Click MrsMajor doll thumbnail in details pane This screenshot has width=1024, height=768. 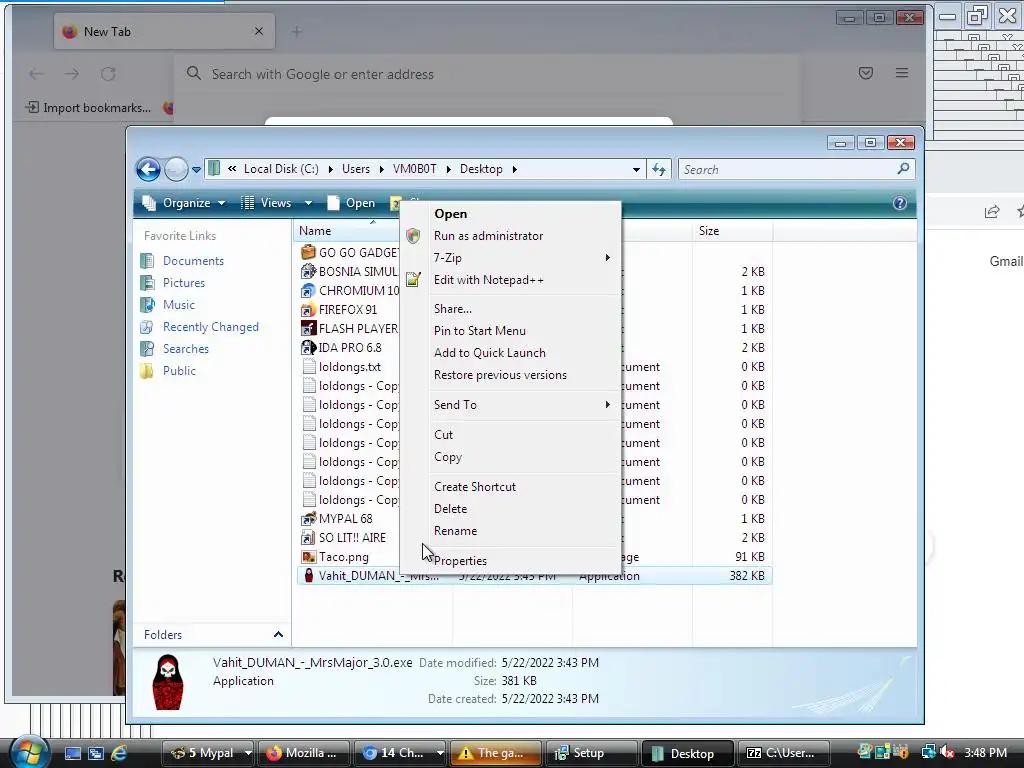[168, 682]
